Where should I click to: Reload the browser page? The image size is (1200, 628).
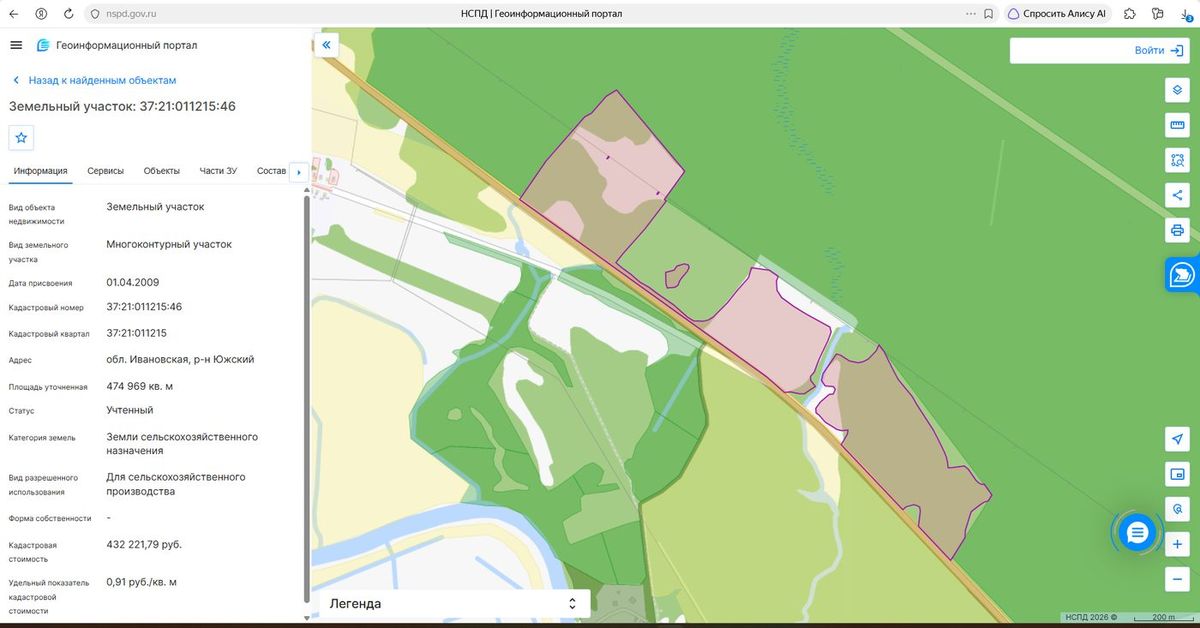click(68, 14)
